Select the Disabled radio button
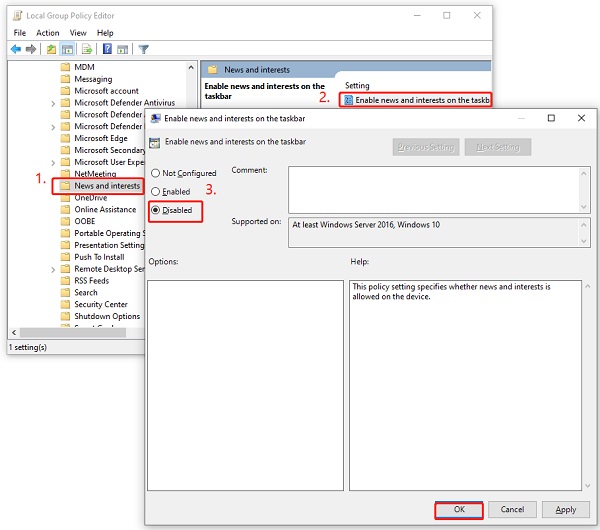The height and width of the screenshot is (530, 600). pyautogui.click(x=155, y=210)
